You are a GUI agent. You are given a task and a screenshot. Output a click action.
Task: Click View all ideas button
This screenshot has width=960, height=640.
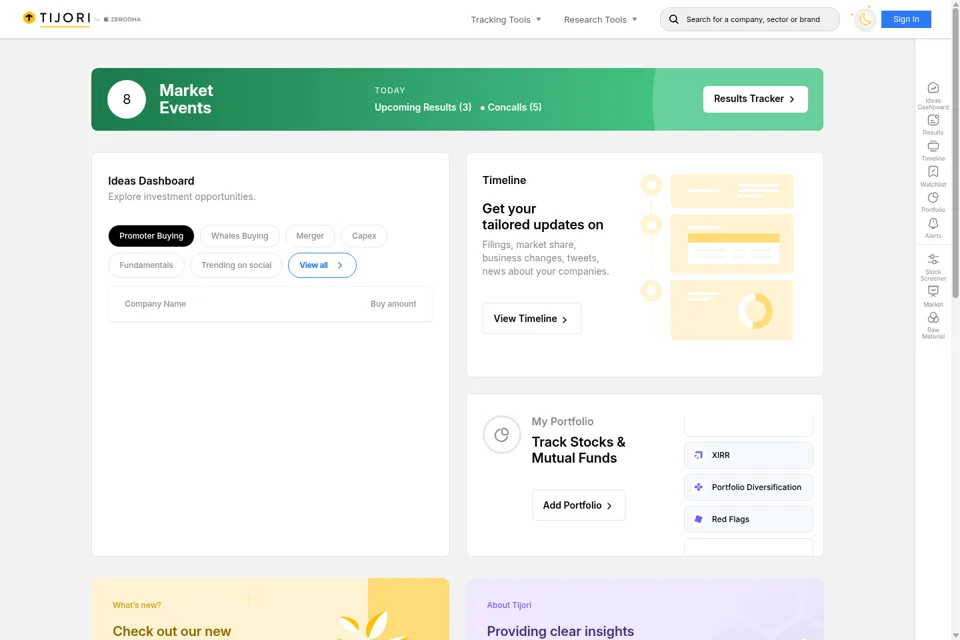point(322,265)
